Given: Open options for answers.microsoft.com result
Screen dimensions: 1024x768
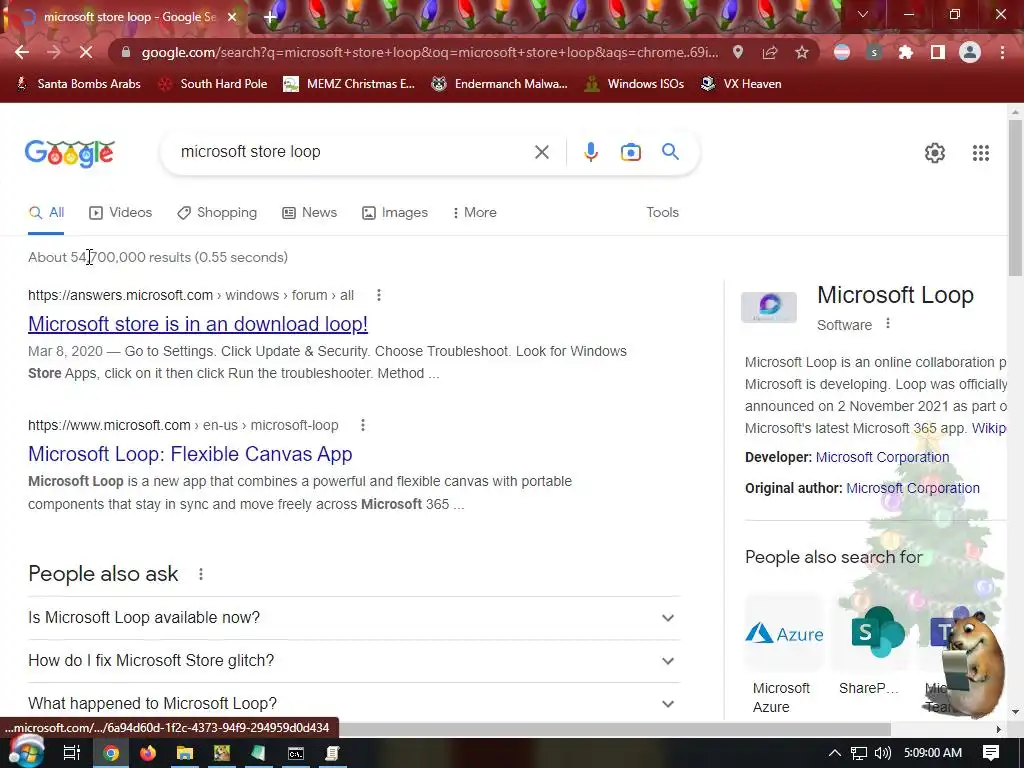Looking at the screenshot, I should [379, 295].
